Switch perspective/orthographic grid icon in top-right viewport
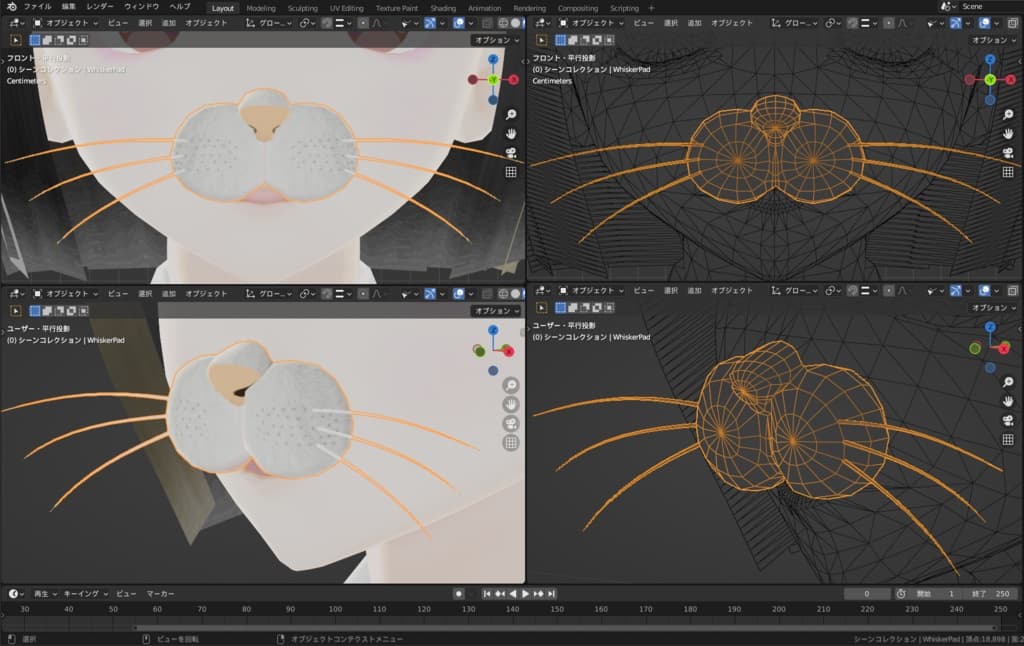This screenshot has width=1024, height=646. tap(1009, 171)
